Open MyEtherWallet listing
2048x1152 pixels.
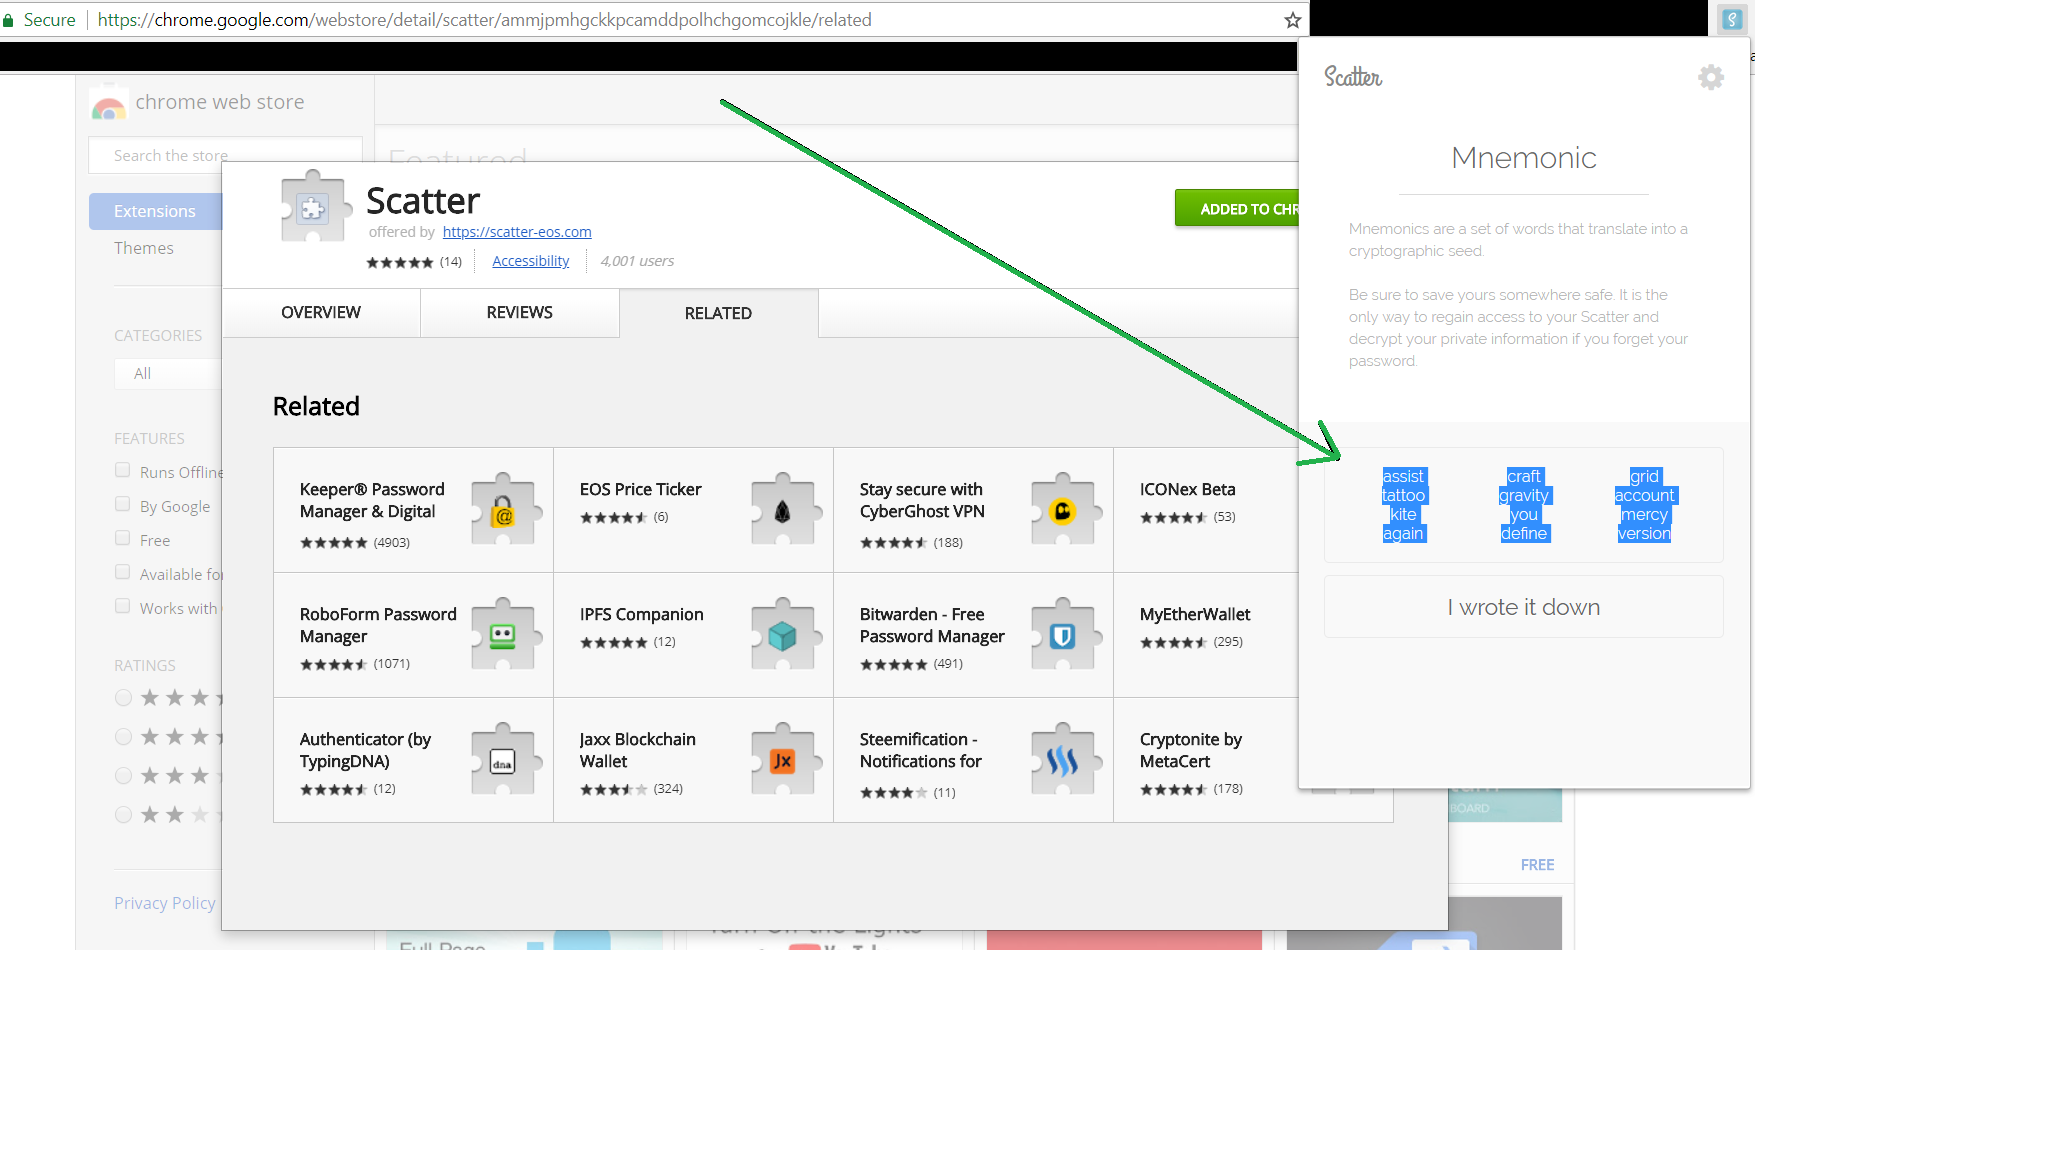coord(1195,614)
